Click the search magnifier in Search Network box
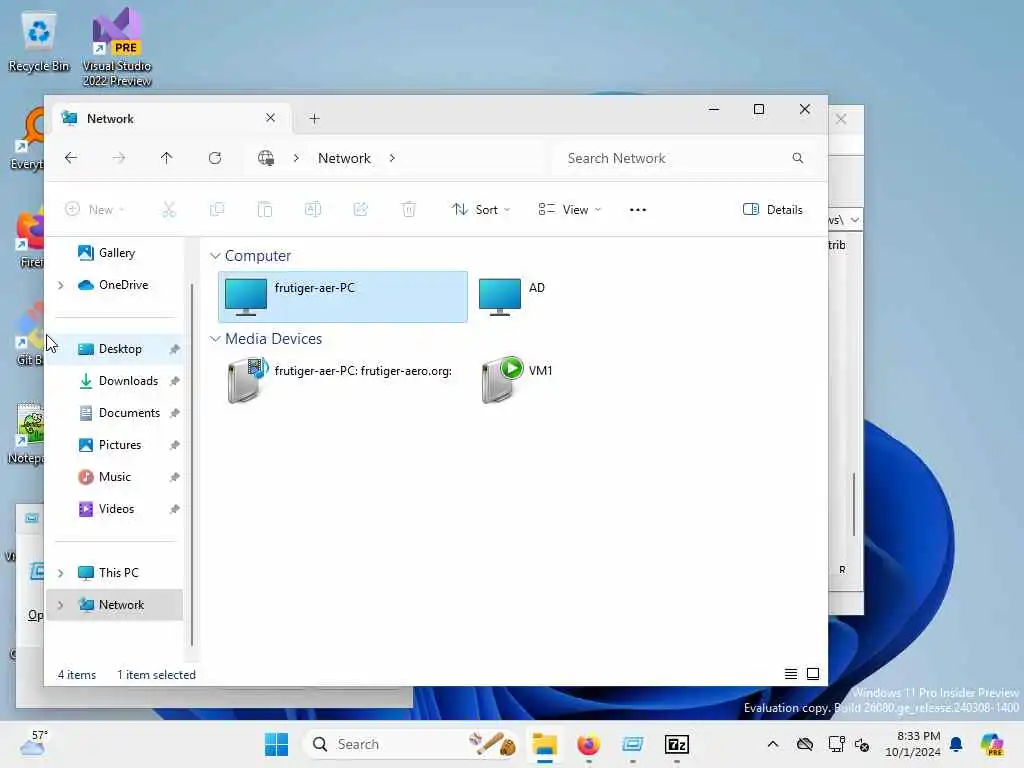 pos(797,158)
